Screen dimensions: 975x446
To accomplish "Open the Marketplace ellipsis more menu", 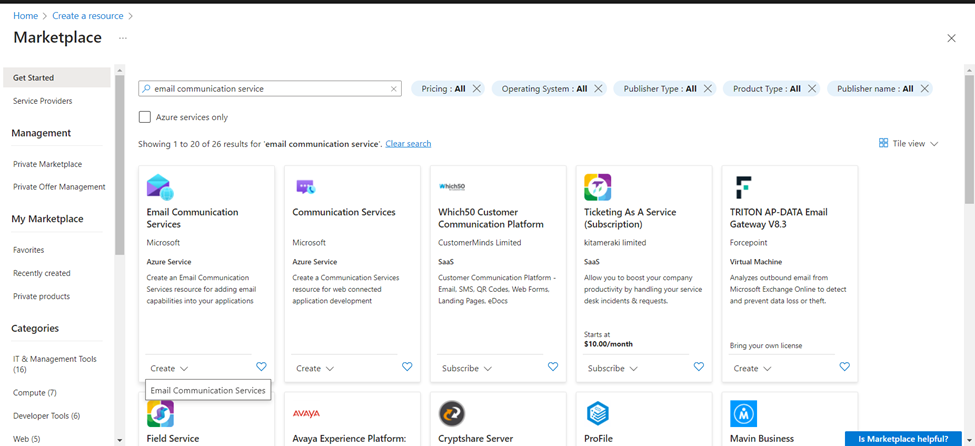I will pos(123,38).
